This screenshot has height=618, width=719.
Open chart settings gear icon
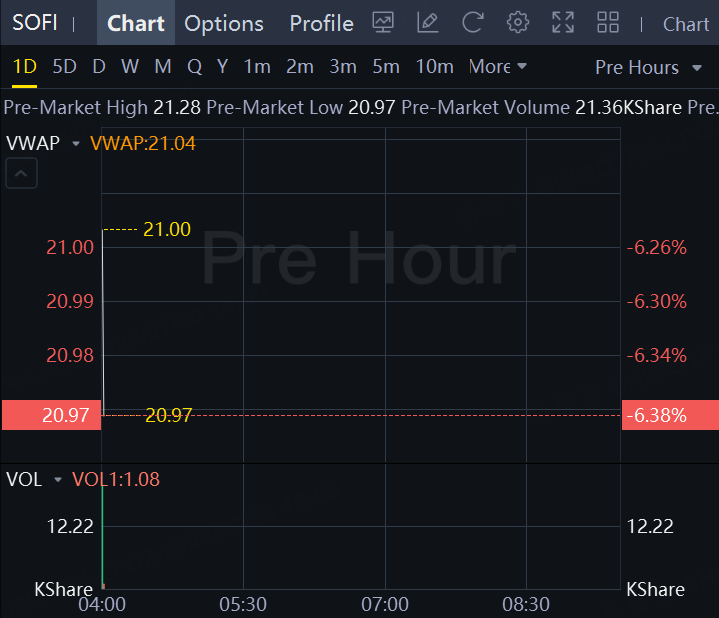click(518, 22)
